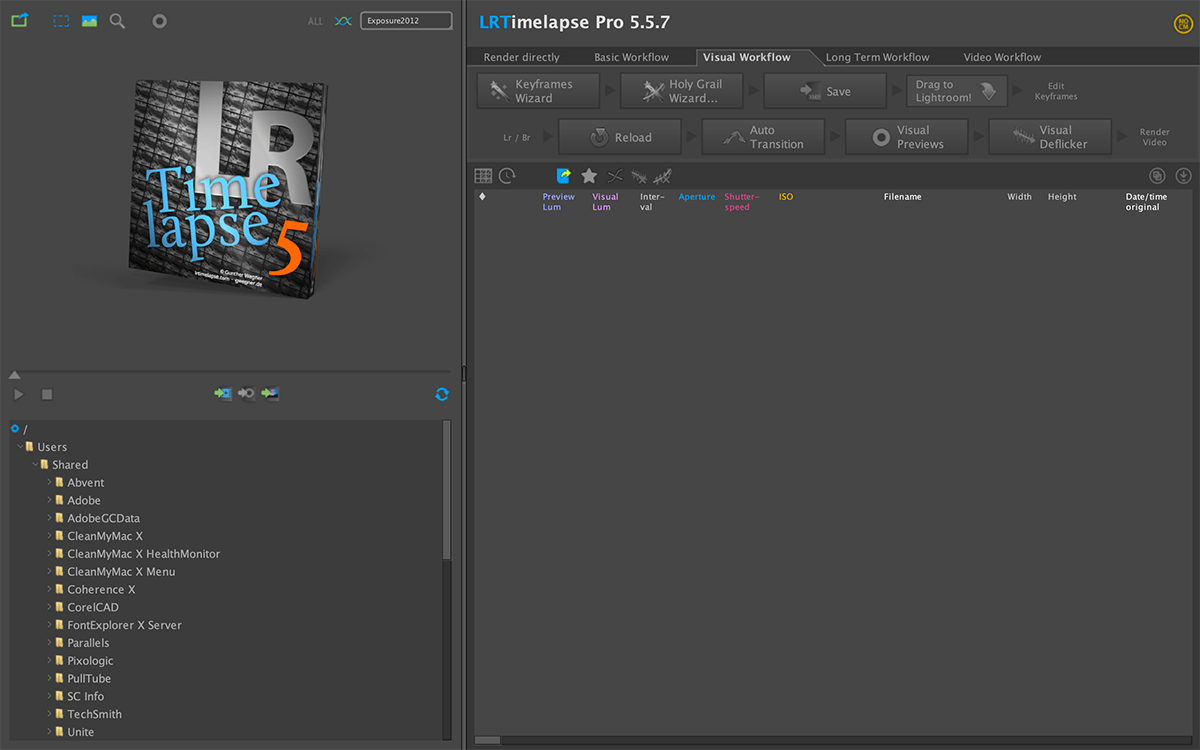Play the preview sequence
The width and height of the screenshot is (1200, 750).
[x=19, y=395]
